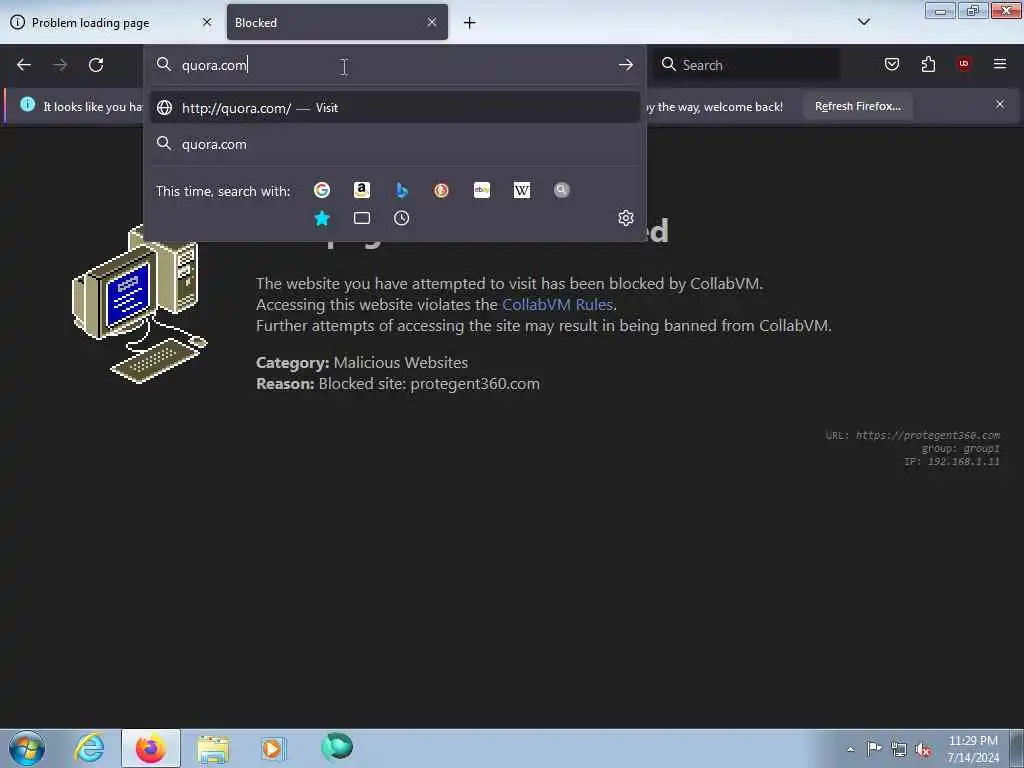The height and width of the screenshot is (768, 1024).
Task: Choose the http://quora.com/ Visit suggestion
Action: point(394,108)
